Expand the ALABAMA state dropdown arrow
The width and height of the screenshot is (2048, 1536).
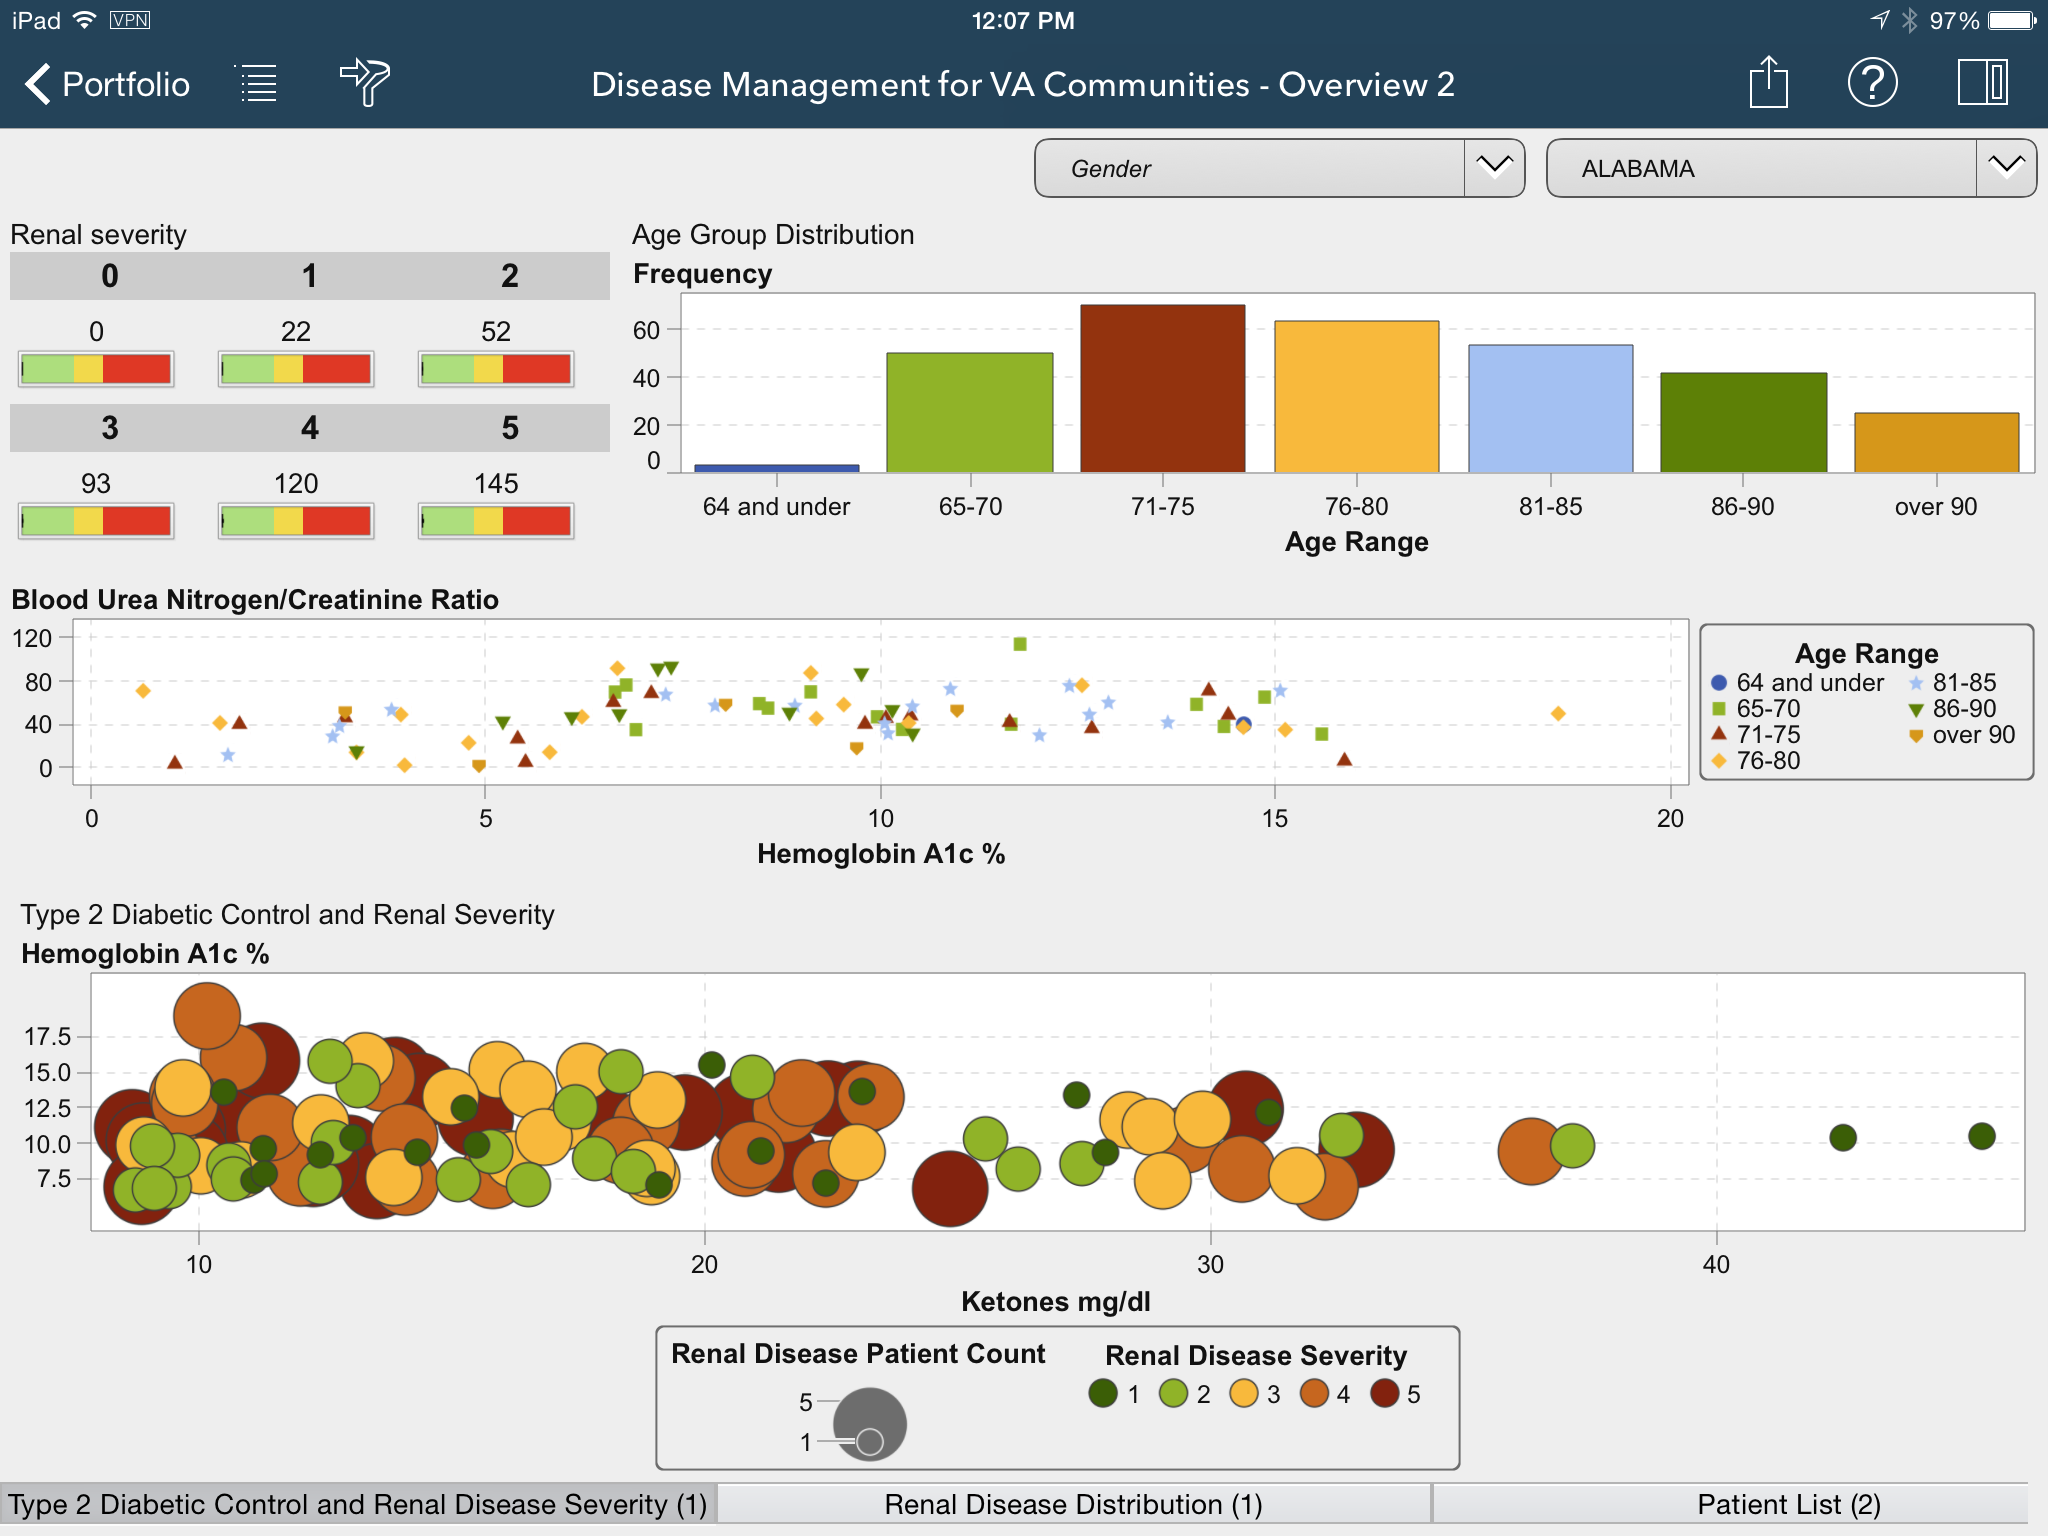(x=2006, y=168)
